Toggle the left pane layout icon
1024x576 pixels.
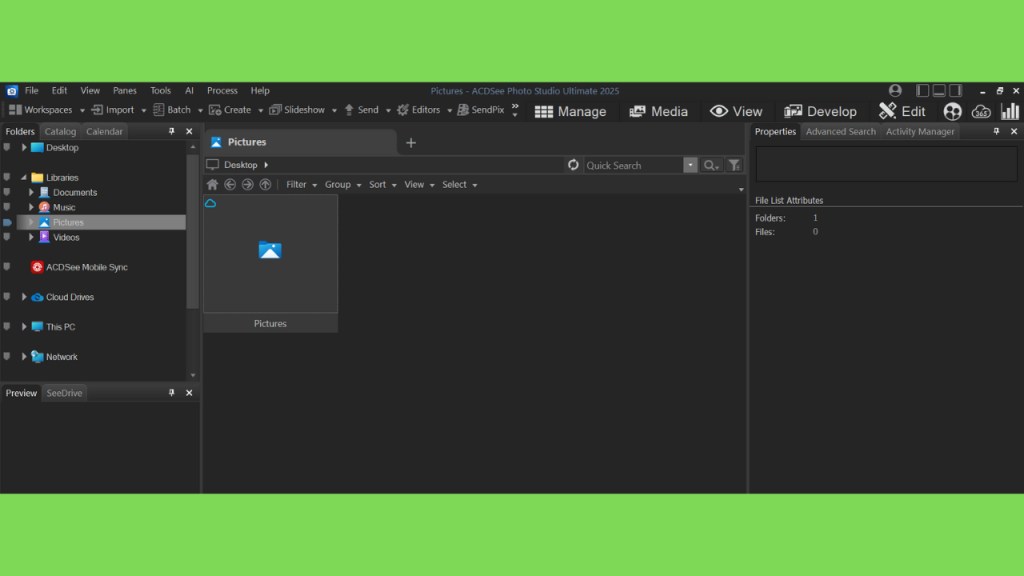[x=922, y=91]
